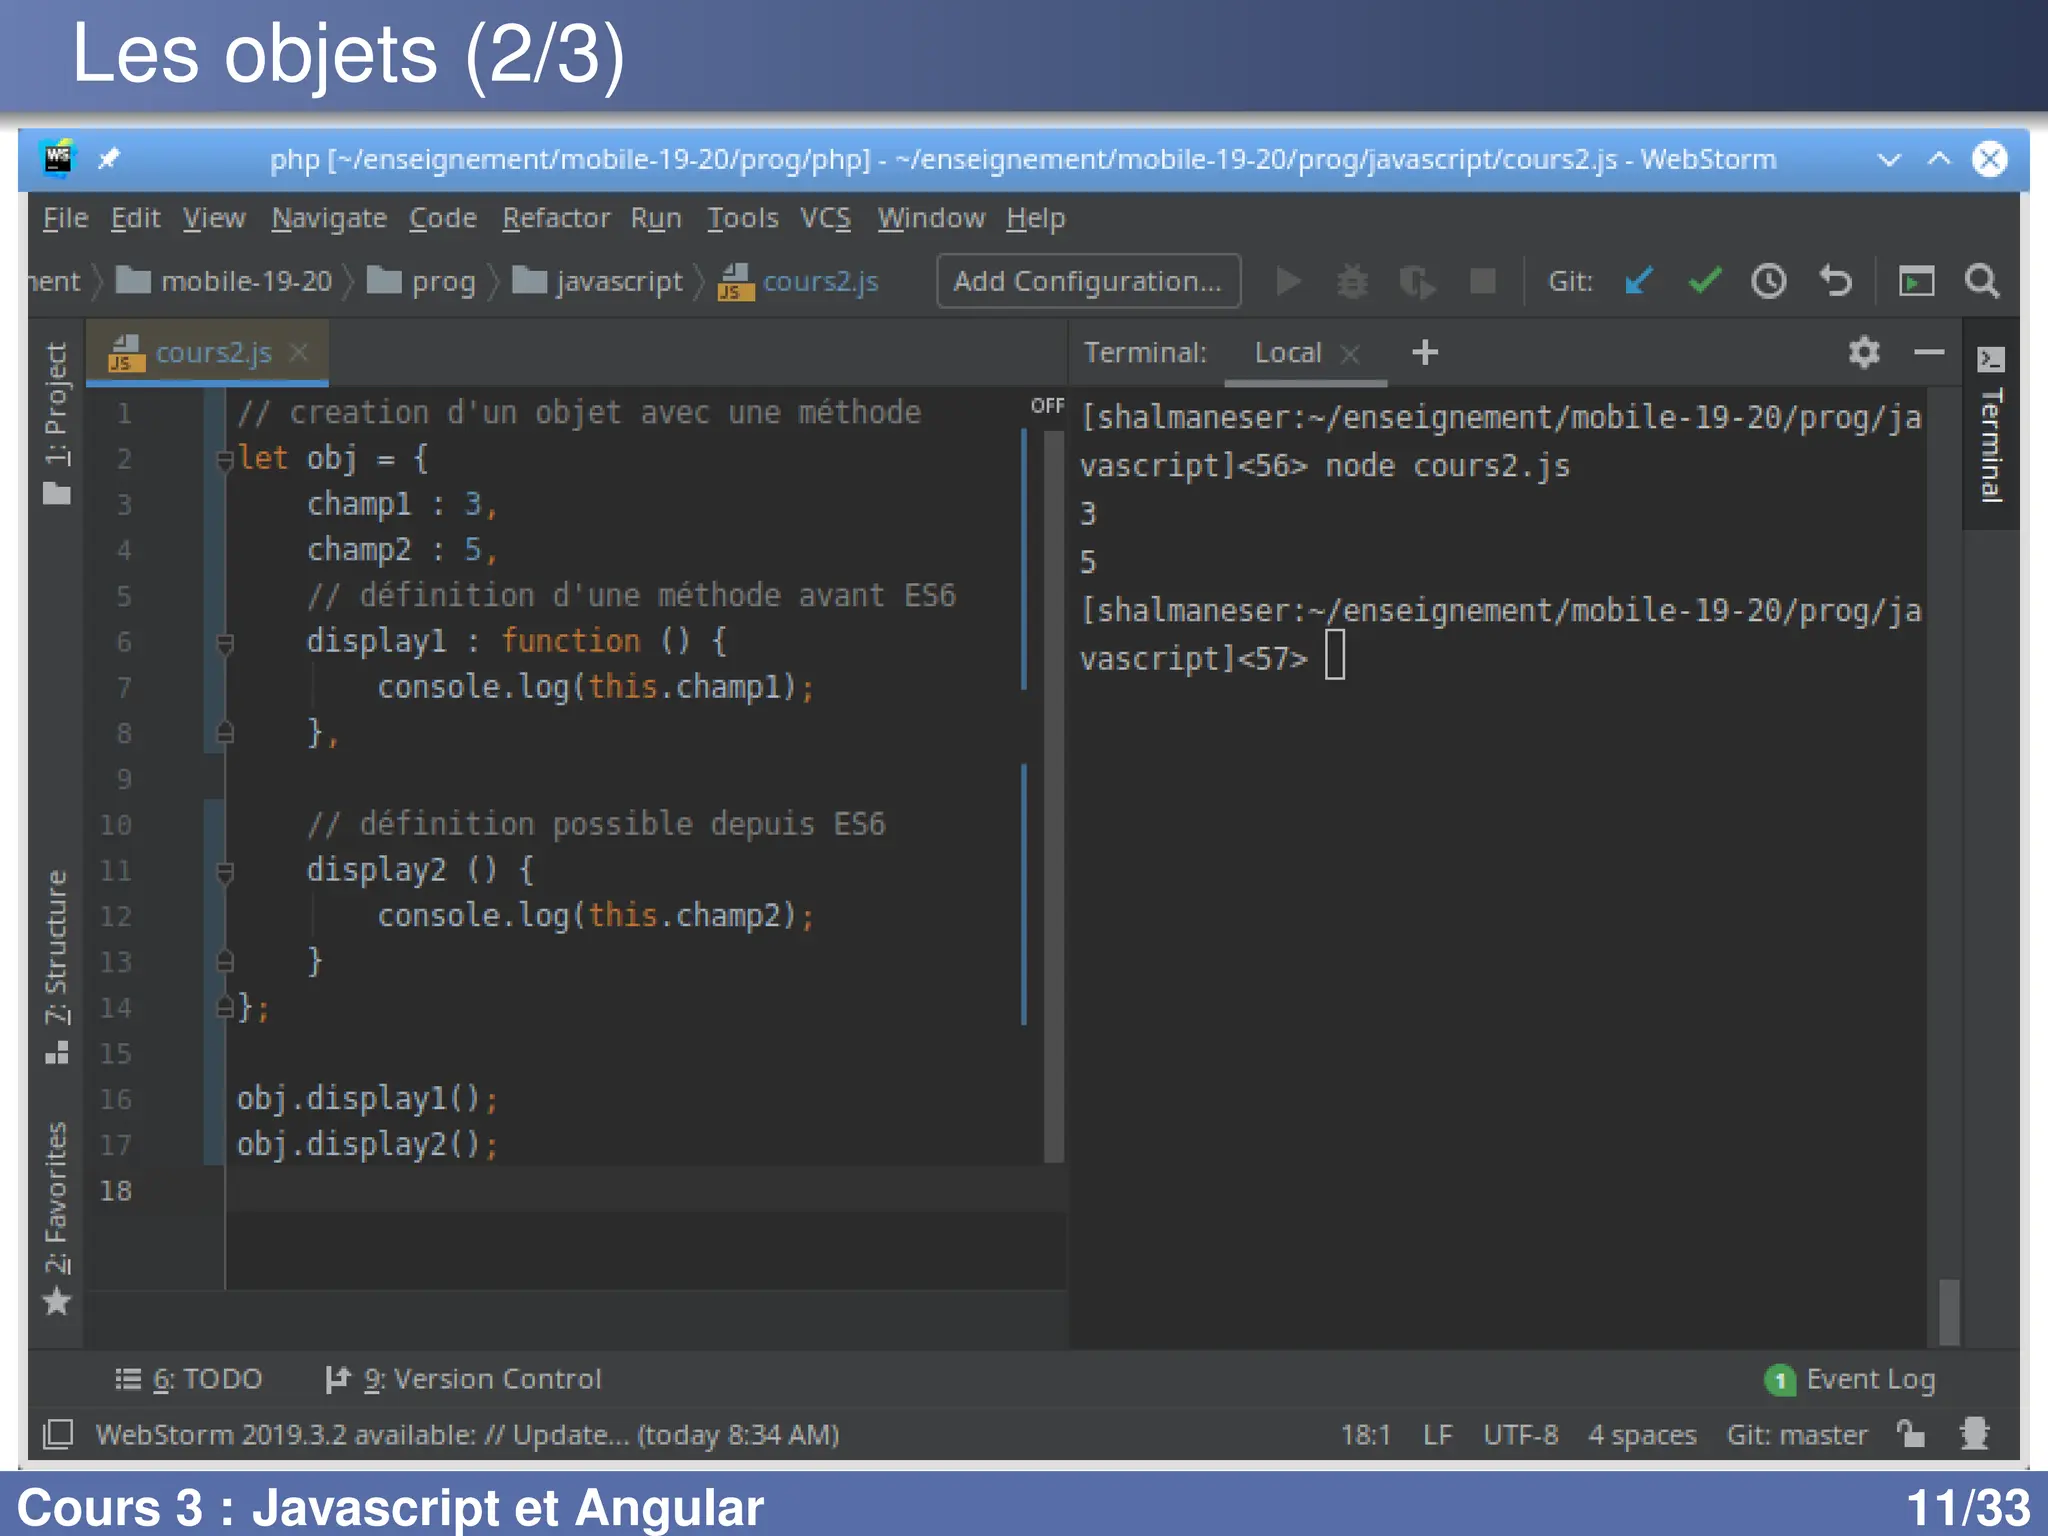Screen dimensions: 2048x1536
Task: Click mobile-19-20 breadcrumb folder
Action: tap(224, 282)
